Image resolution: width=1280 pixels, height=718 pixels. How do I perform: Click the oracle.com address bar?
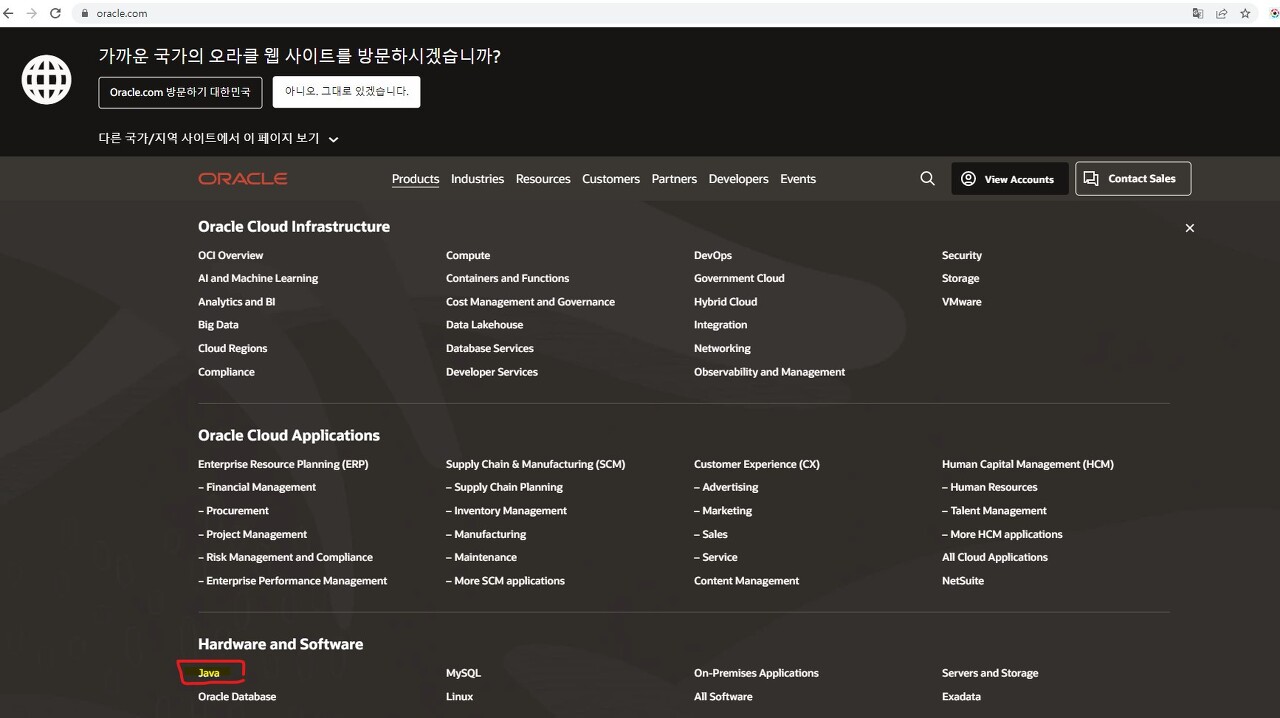tap(630, 13)
